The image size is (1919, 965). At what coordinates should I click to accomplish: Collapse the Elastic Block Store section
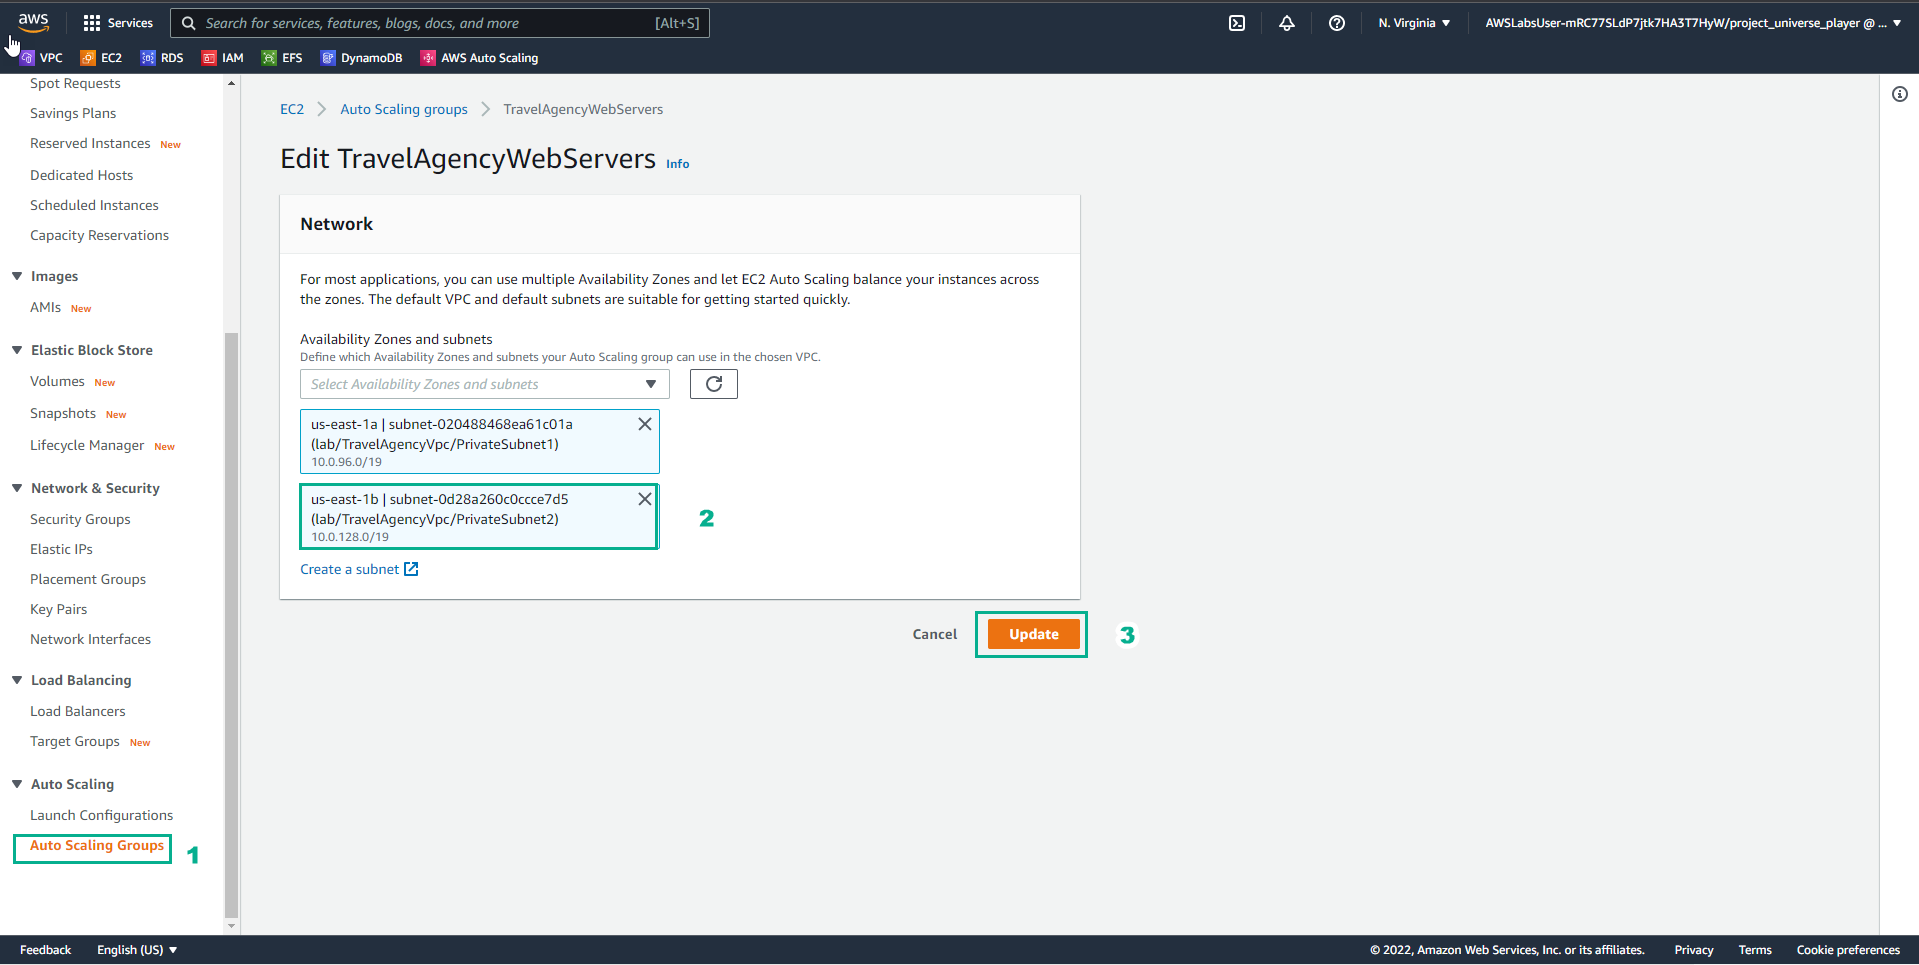(x=17, y=350)
